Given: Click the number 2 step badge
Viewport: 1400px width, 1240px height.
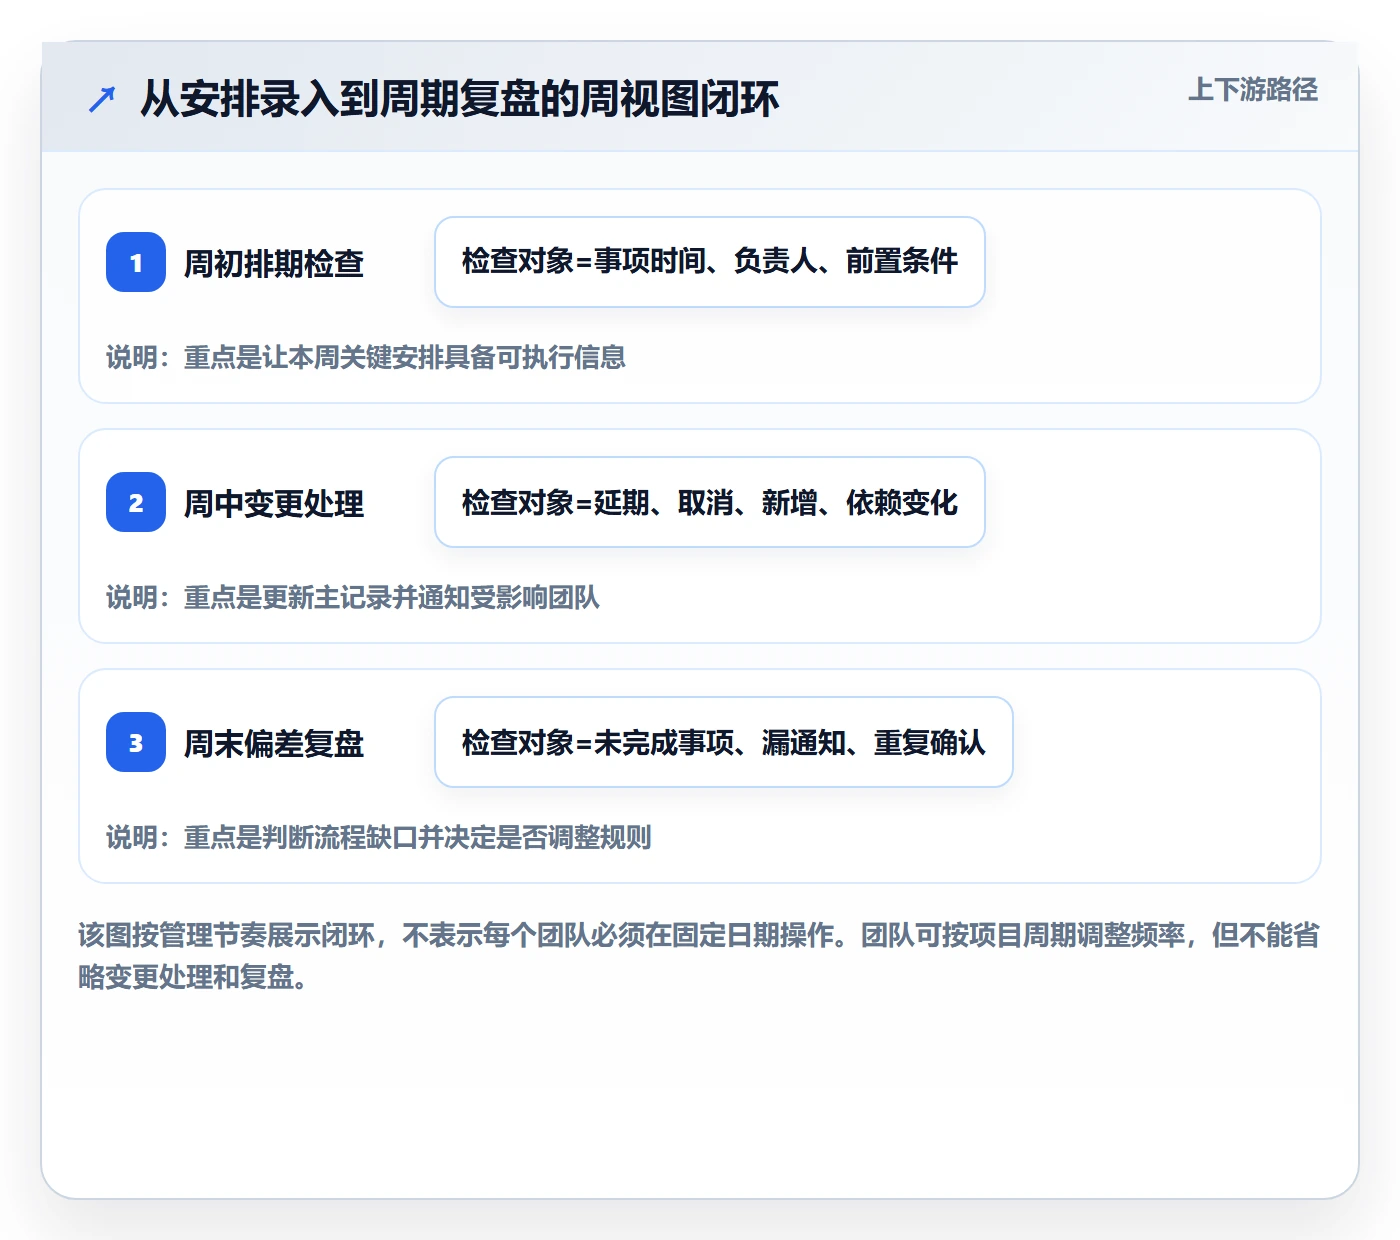Looking at the screenshot, I should pyautogui.click(x=136, y=502).
